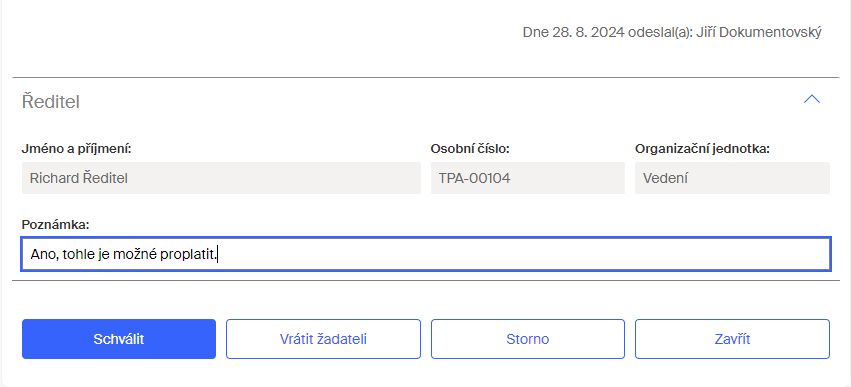Click the sent date 28. 8. 2024

coord(589,33)
